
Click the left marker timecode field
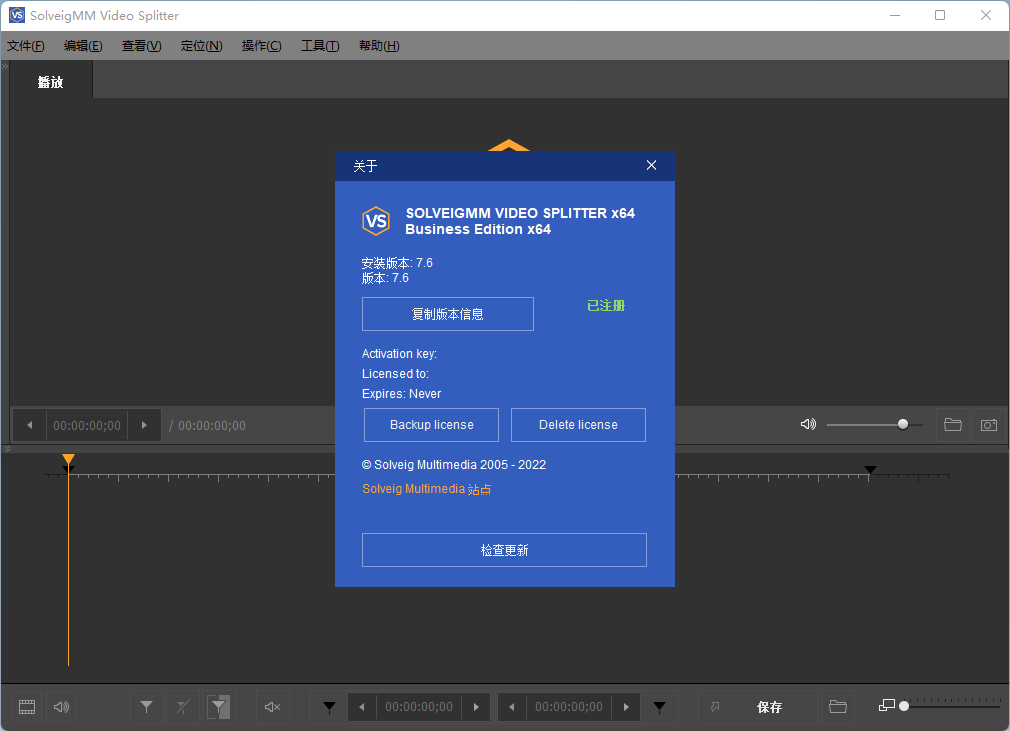(x=419, y=707)
